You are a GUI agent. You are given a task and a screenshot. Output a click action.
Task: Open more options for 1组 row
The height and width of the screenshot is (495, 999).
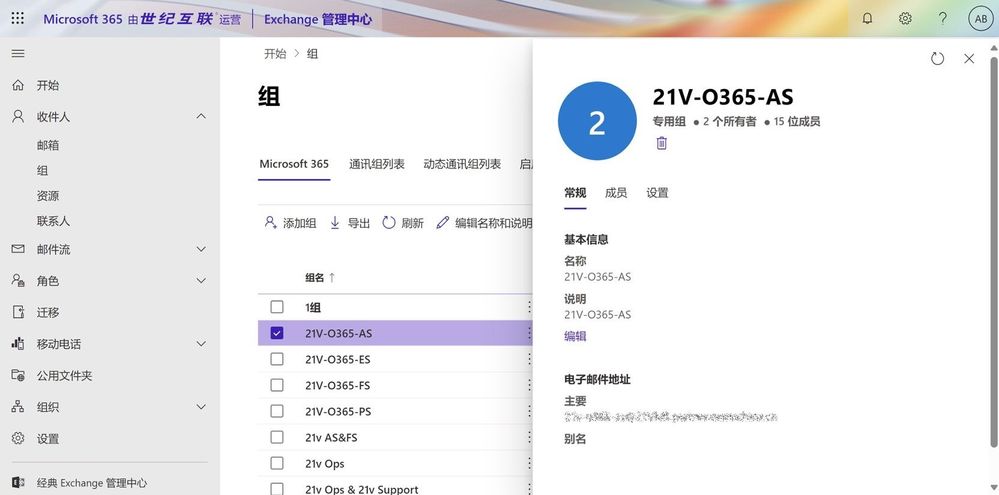pyautogui.click(x=529, y=307)
